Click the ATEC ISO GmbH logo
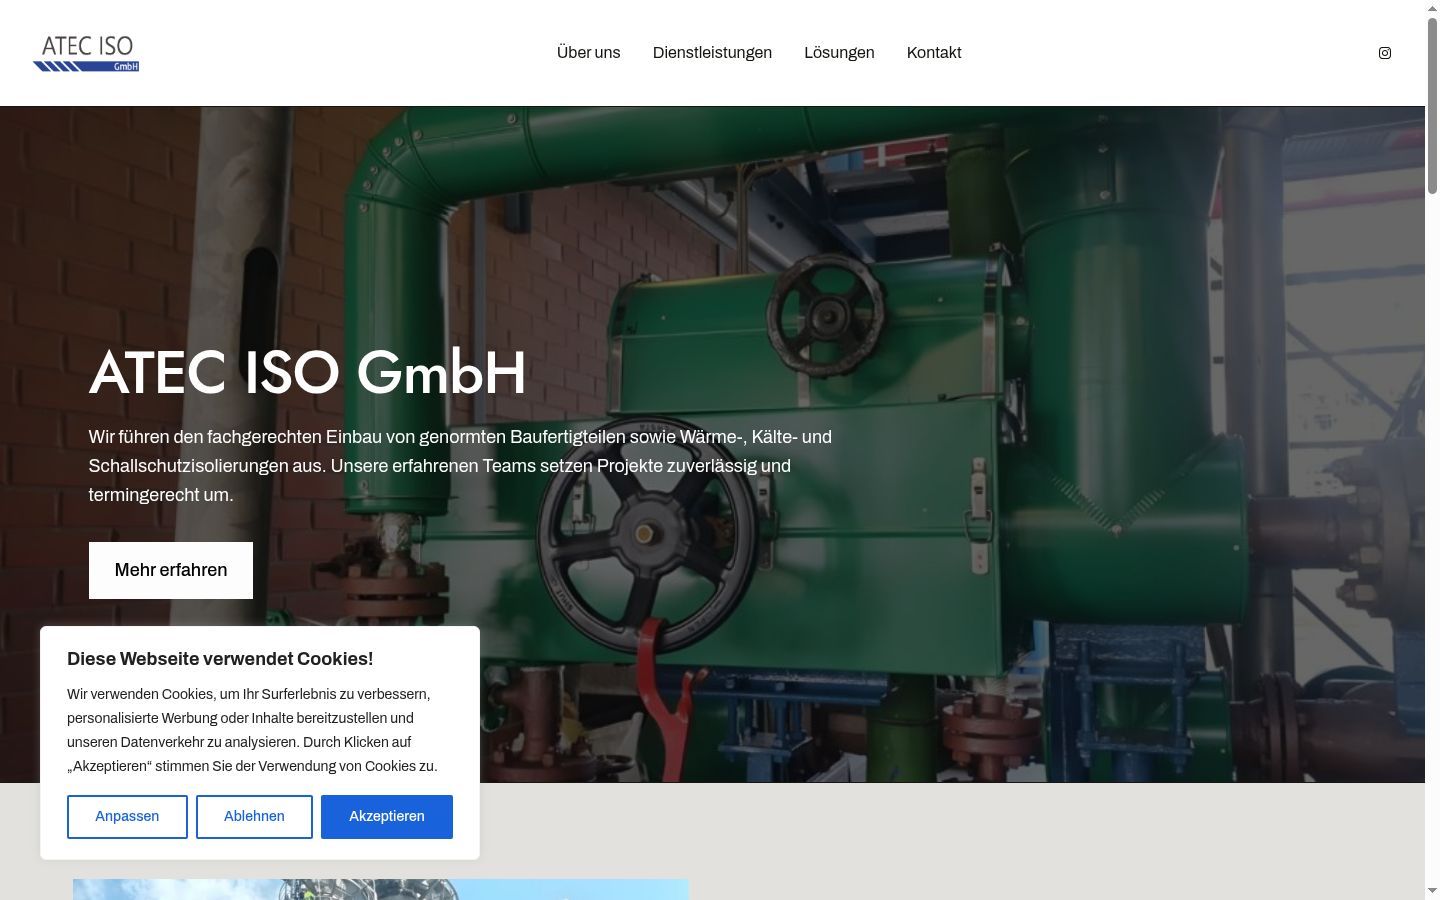This screenshot has width=1440, height=900. pyautogui.click(x=86, y=53)
